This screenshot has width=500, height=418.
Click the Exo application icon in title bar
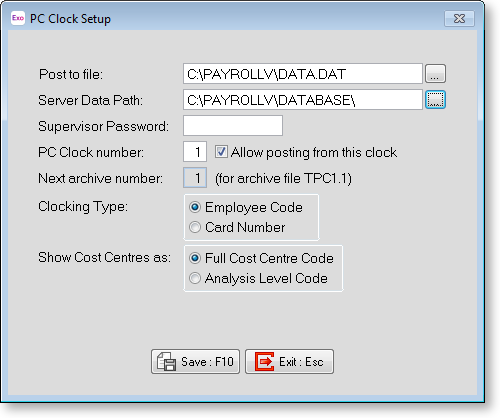pyautogui.click(x=18, y=18)
